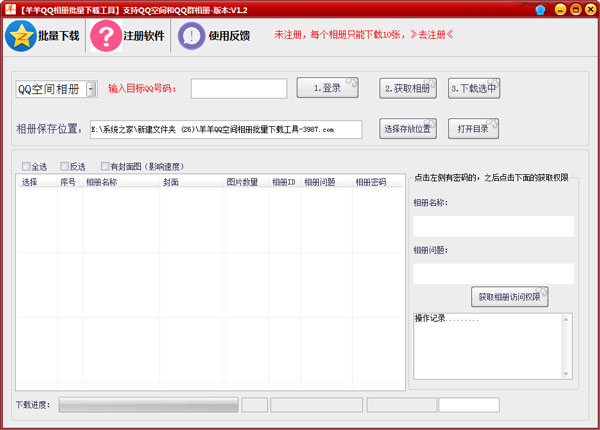Click the 3.下载选中 button
Image resolution: width=600 pixels, height=430 pixels.
pos(474,89)
